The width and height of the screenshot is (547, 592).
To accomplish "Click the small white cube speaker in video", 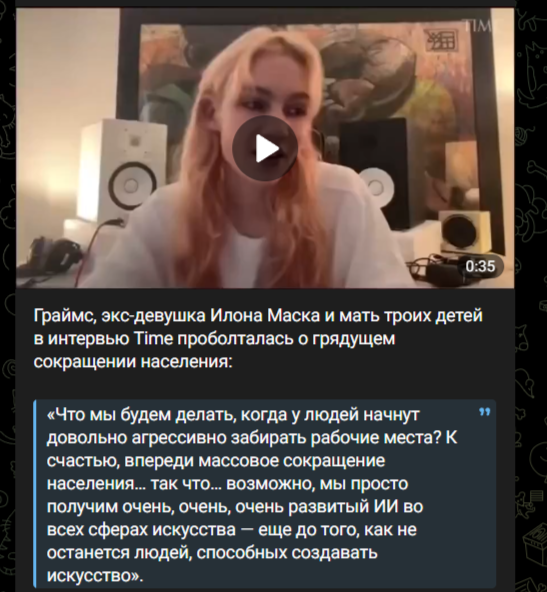I will tap(465, 231).
